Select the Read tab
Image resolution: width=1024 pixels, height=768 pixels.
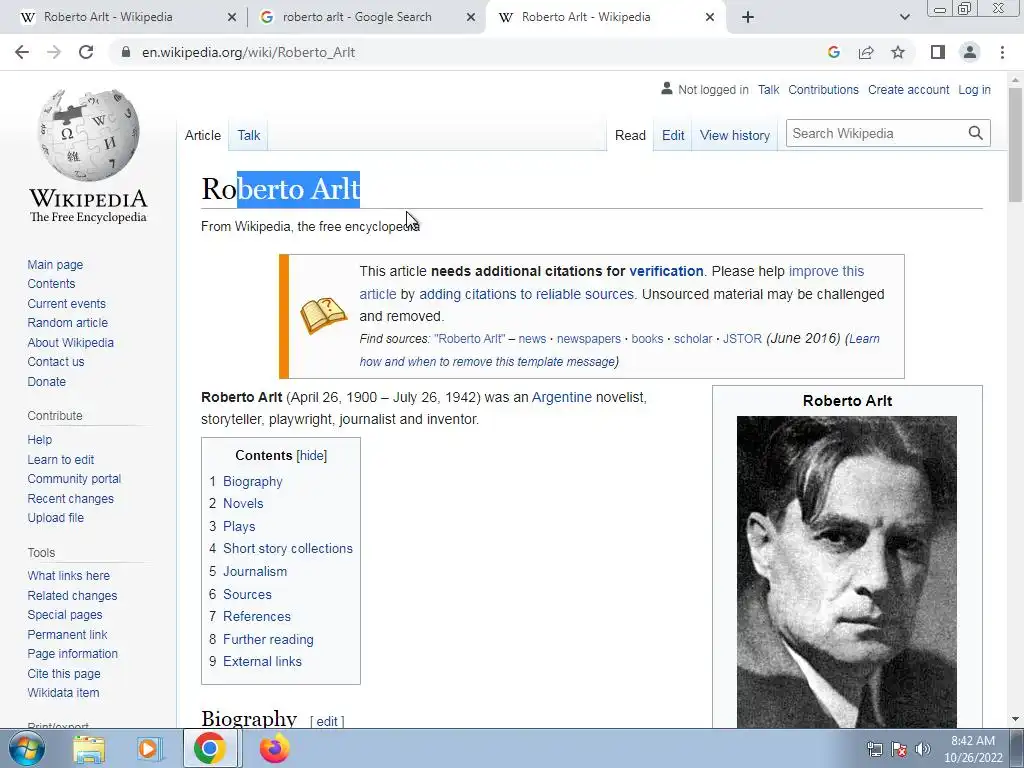point(630,135)
